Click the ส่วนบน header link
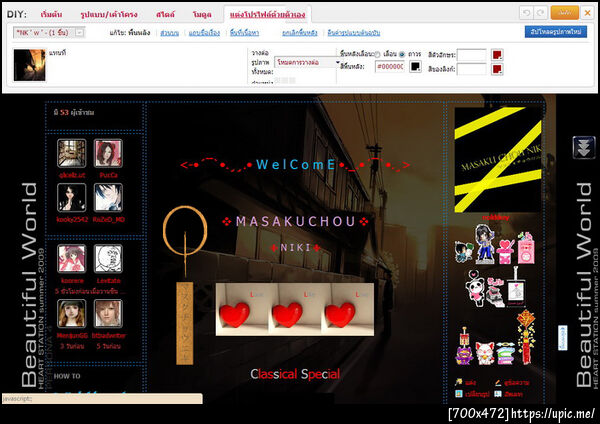 coord(170,33)
